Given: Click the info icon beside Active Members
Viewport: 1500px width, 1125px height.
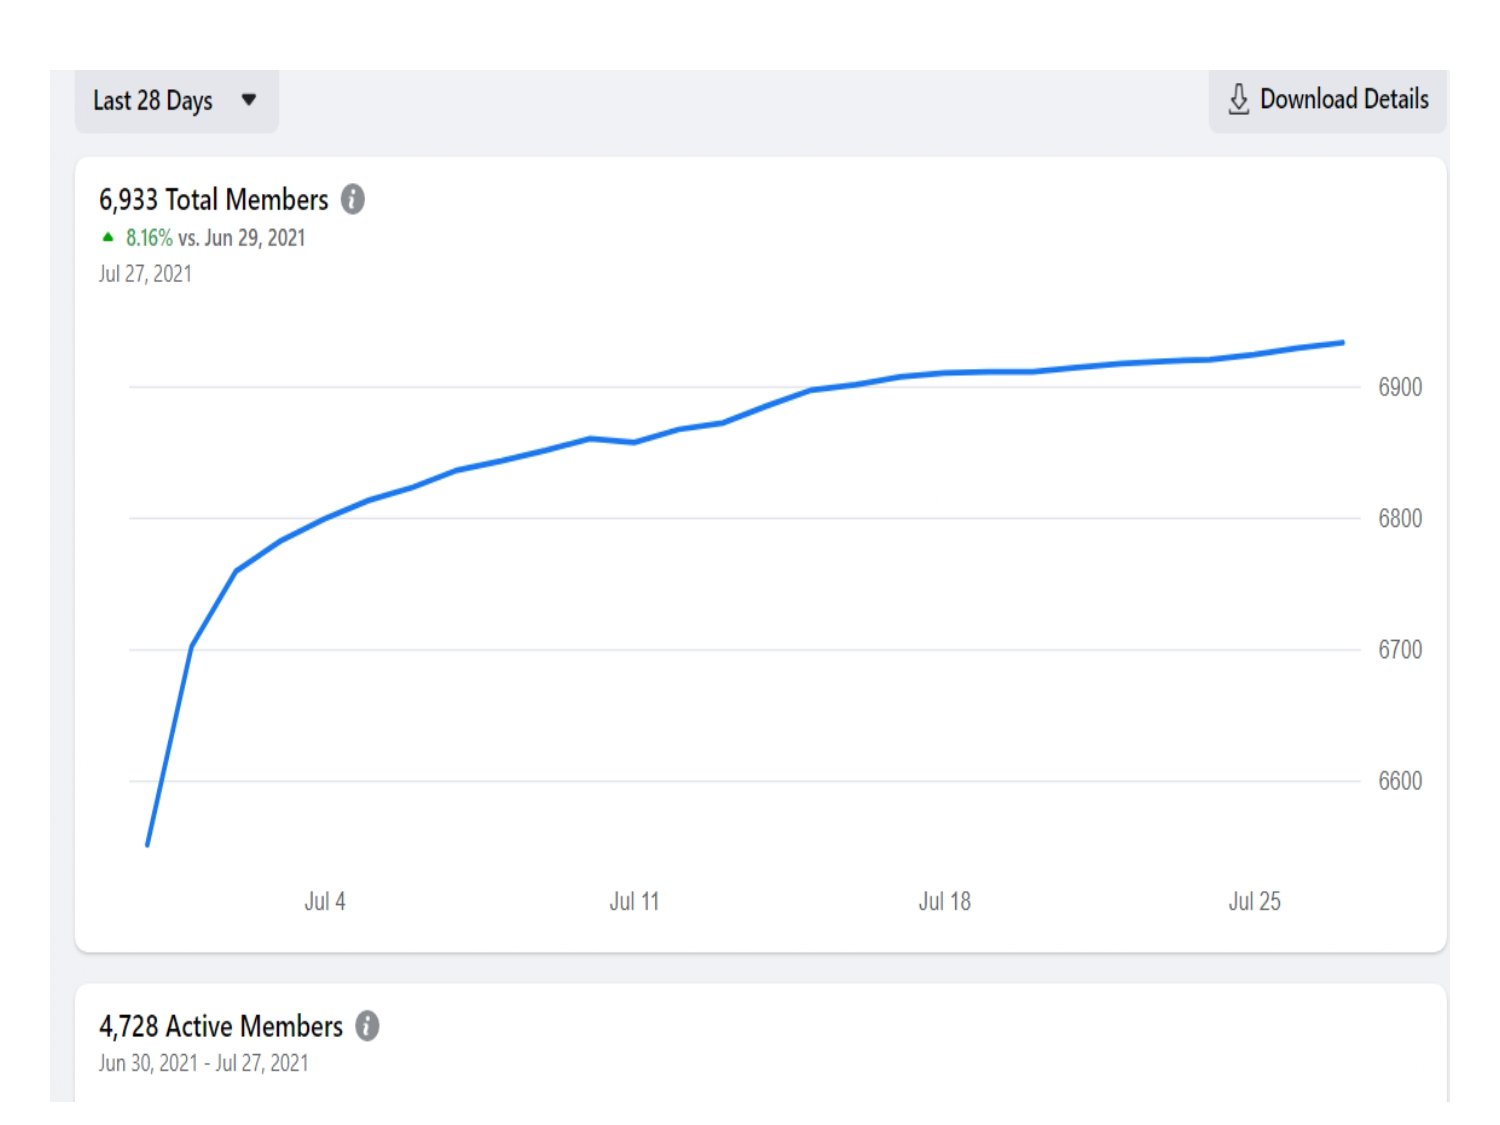Looking at the screenshot, I should click(368, 1026).
